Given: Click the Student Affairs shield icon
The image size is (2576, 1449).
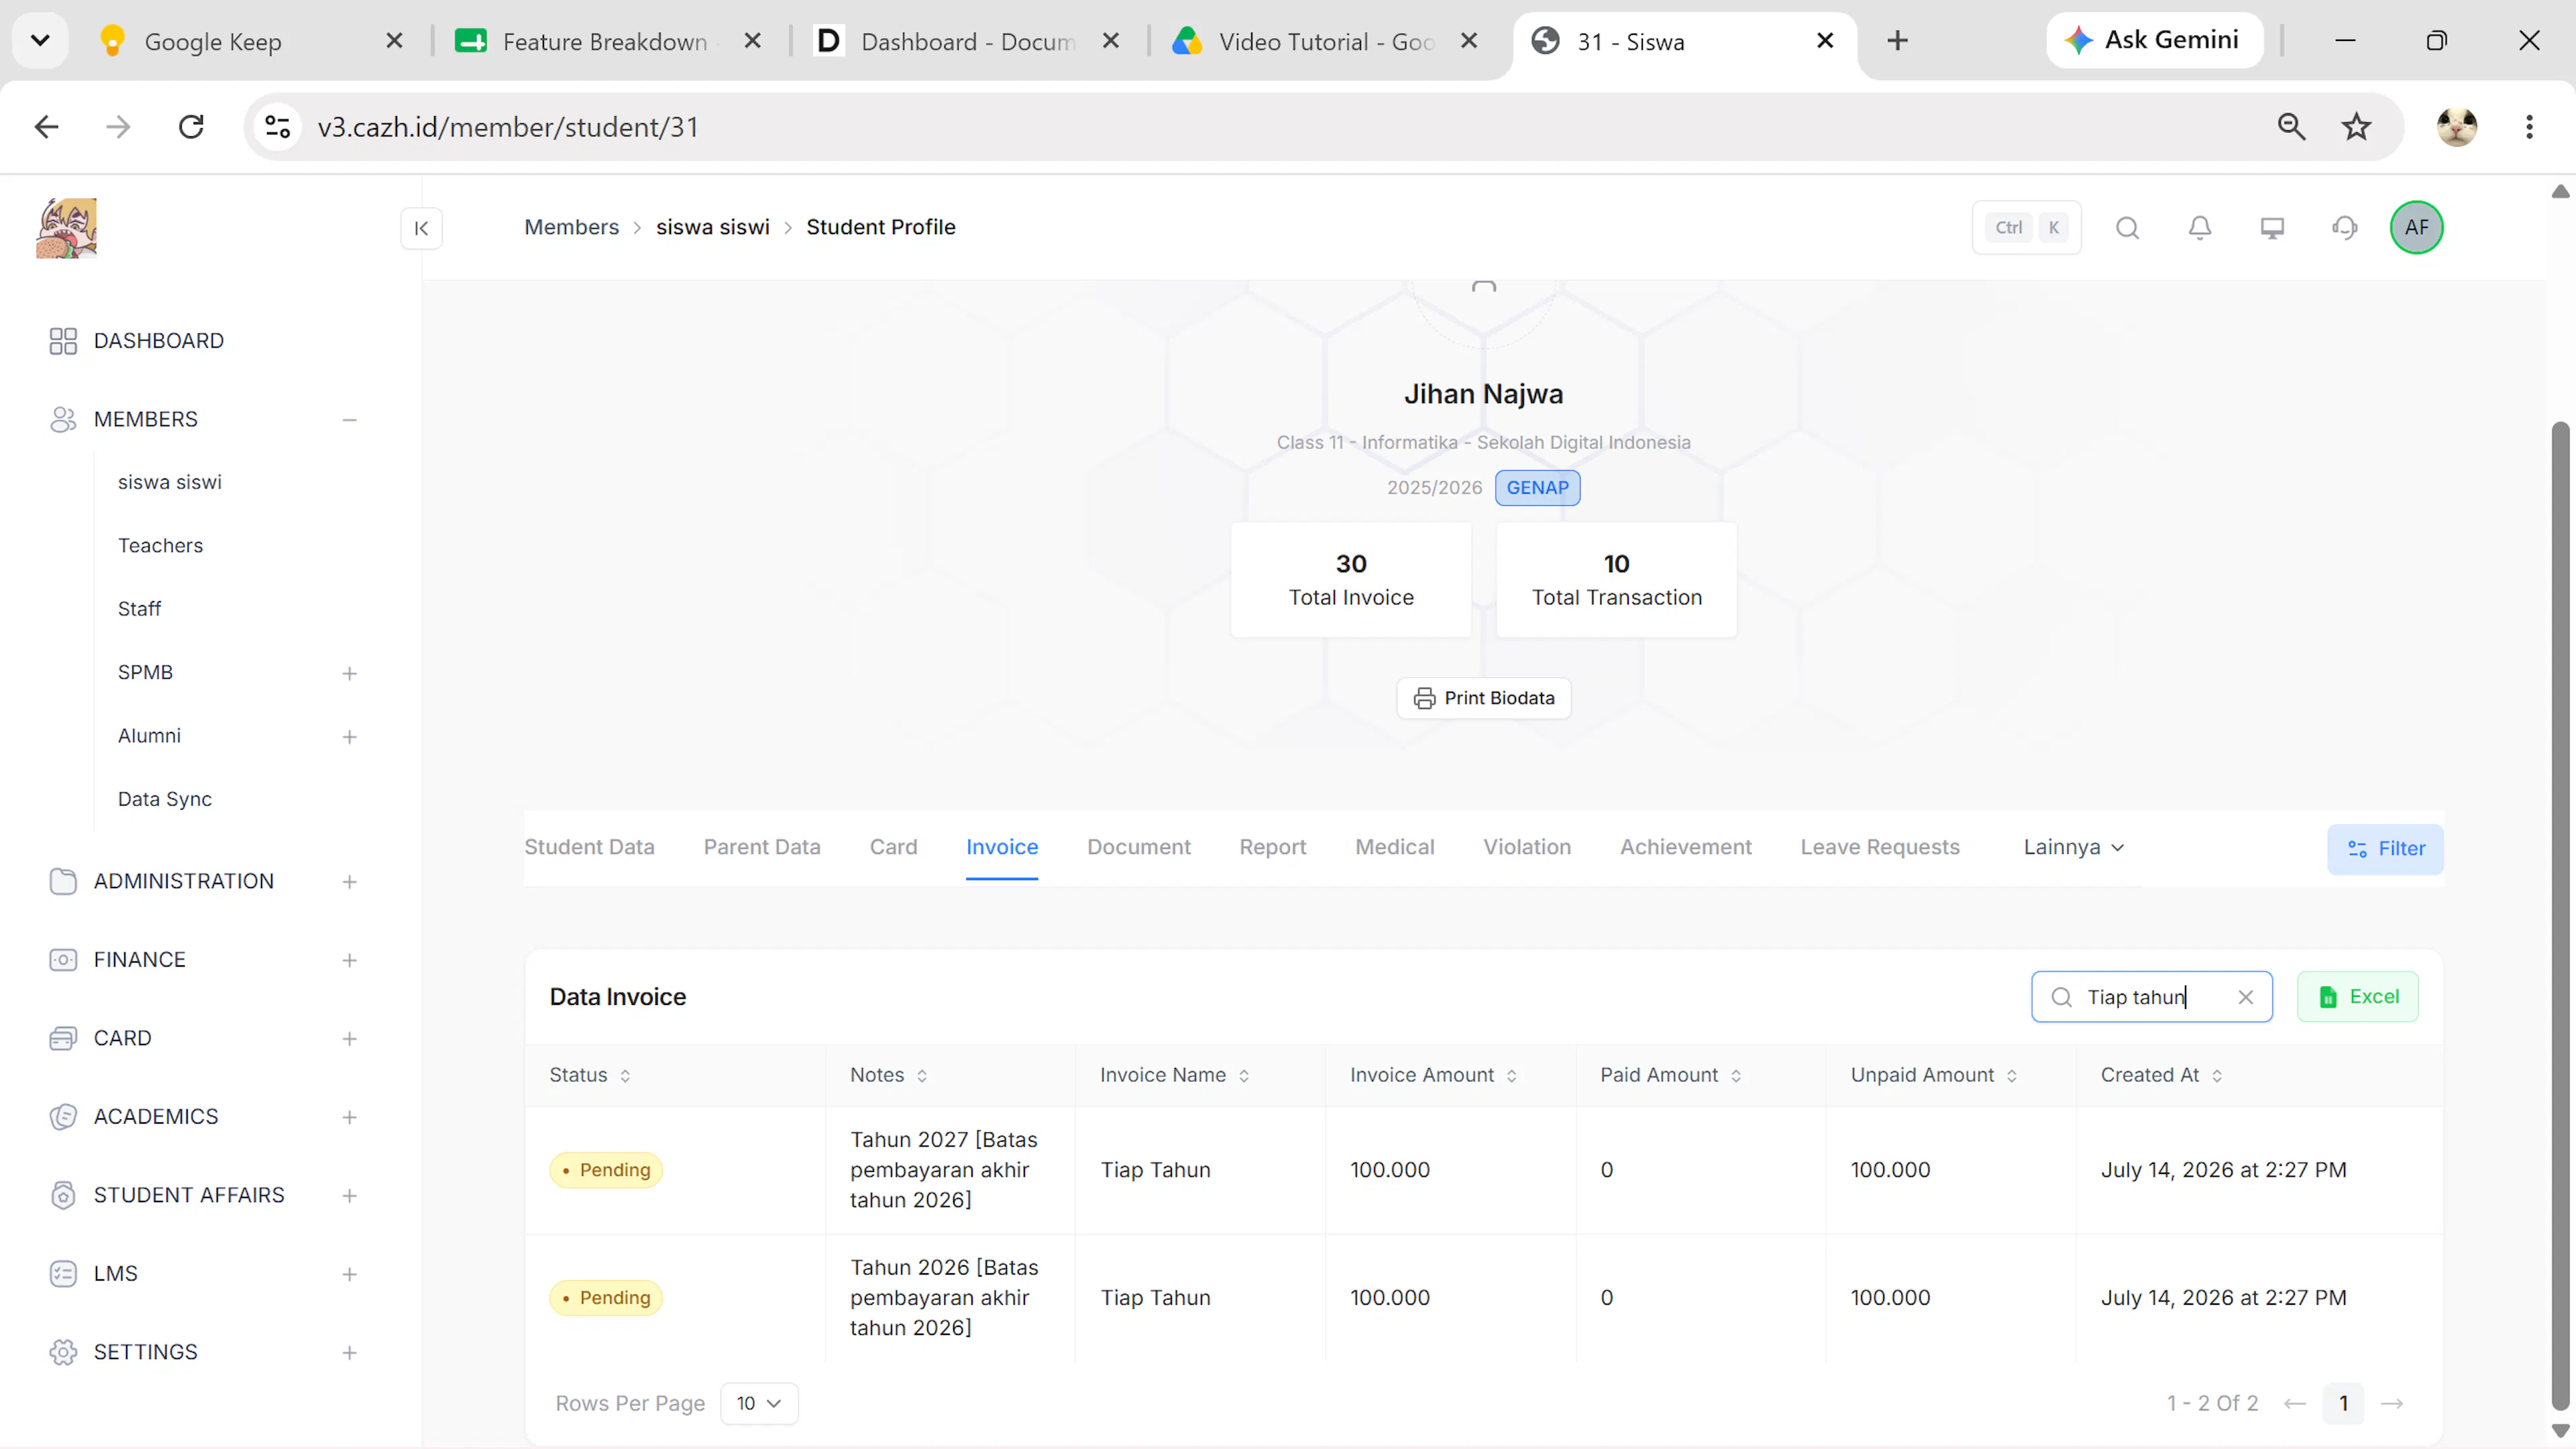Looking at the screenshot, I should pyautogui.click(x=63, y=1196).
